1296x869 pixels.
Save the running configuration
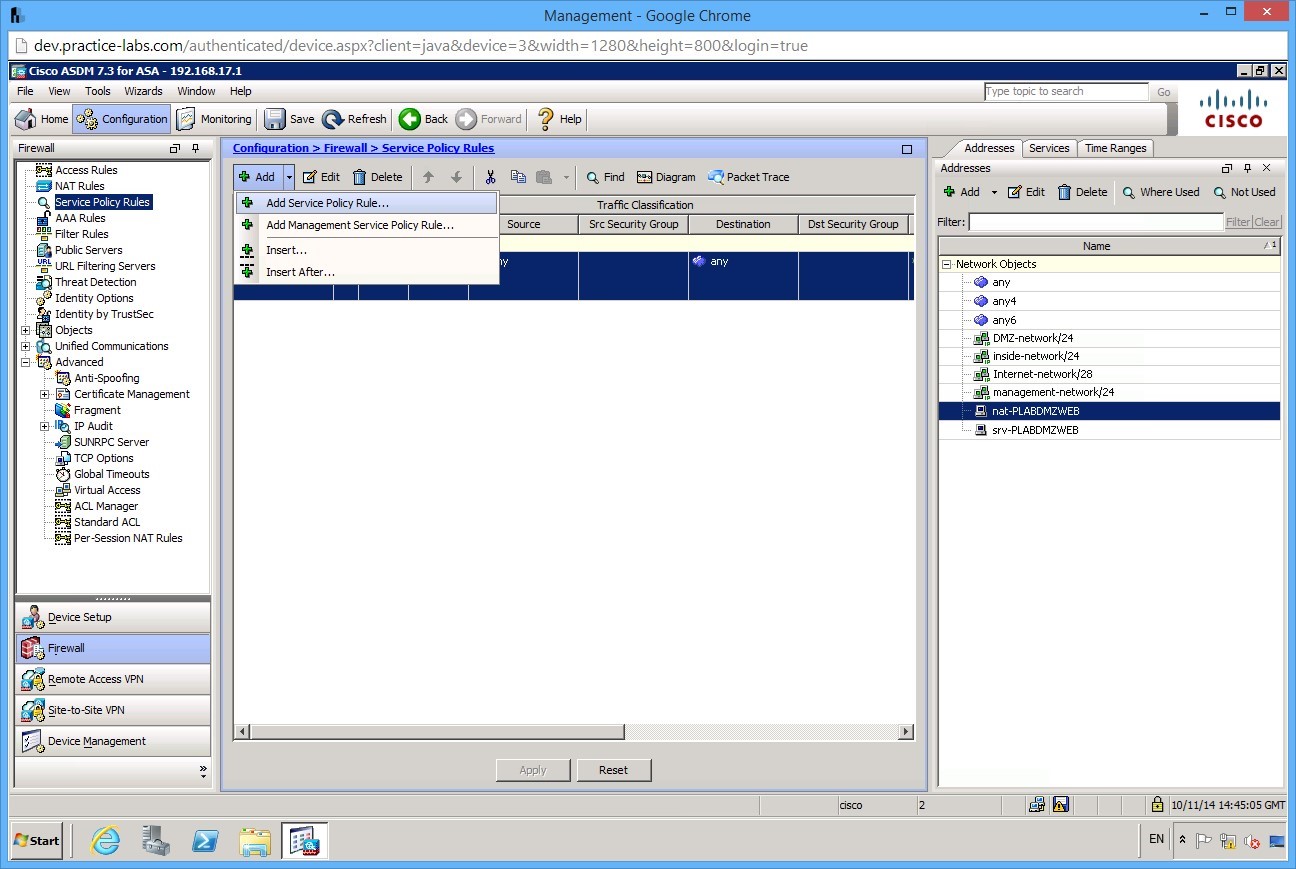click(x=288, y=119)
